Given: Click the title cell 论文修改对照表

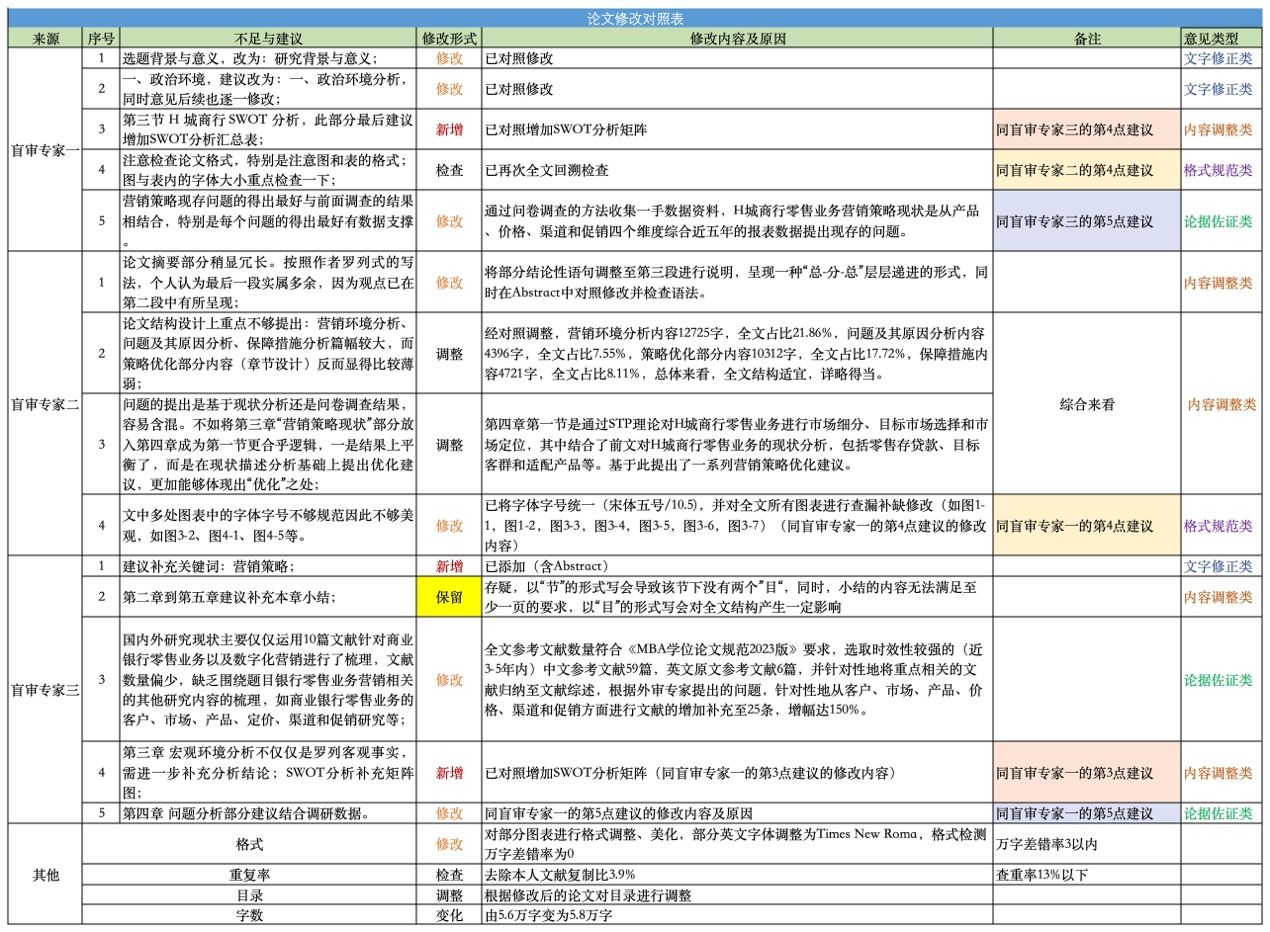Looking at the screenshot, I should (x=635, y=18).
